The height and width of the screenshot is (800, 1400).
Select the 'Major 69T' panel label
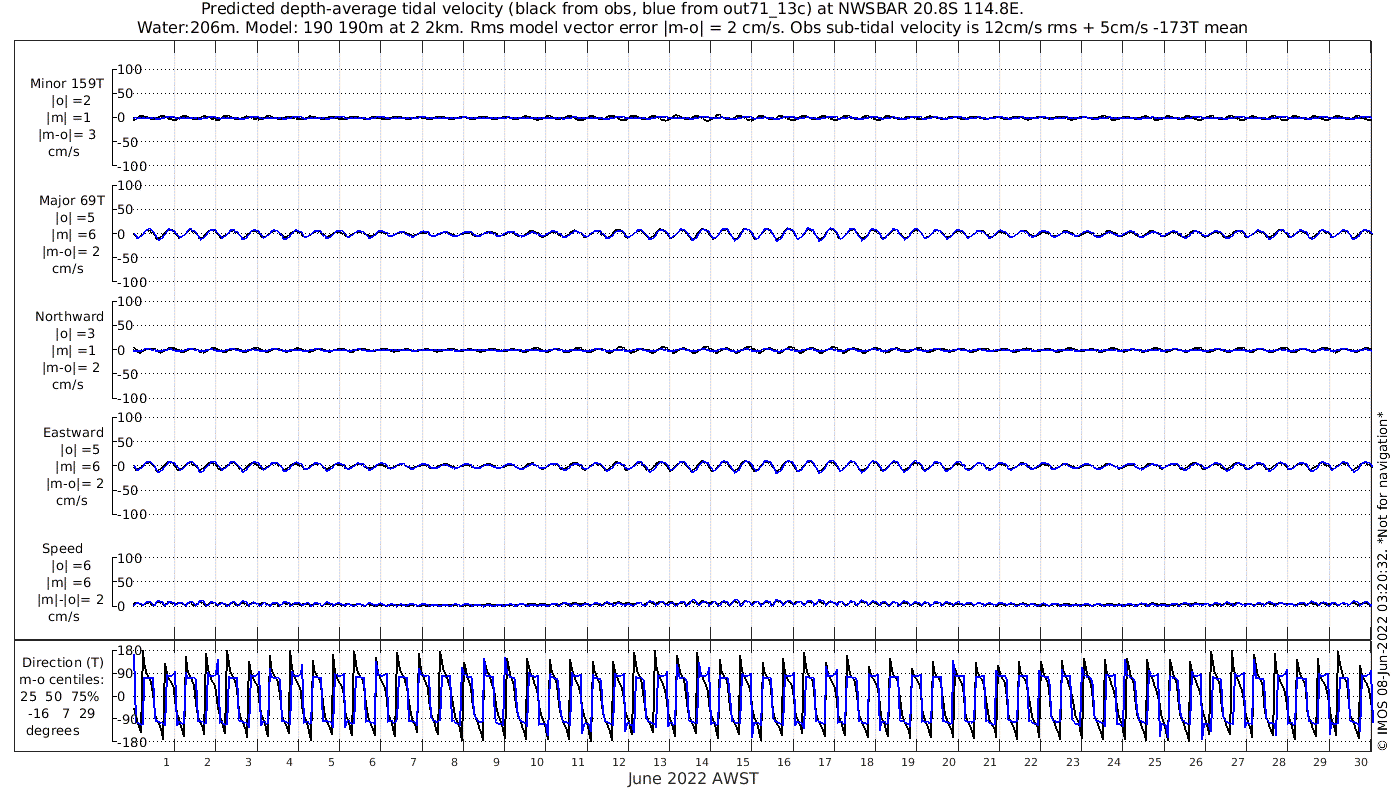(71, 200)
